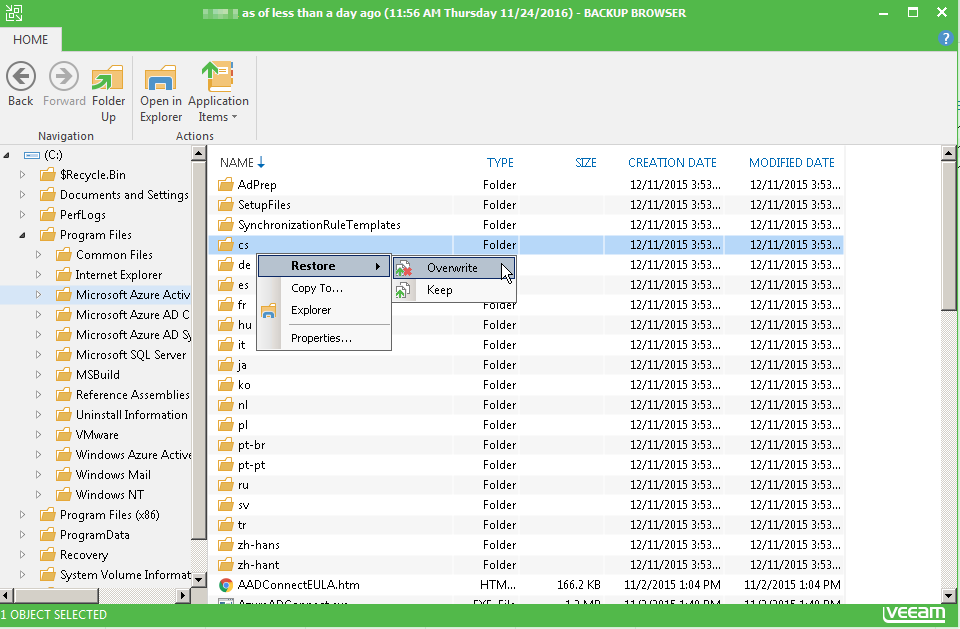The image size is (960, 629).
Task: Click Windows NT folder icon
Action: coord(64,494)
